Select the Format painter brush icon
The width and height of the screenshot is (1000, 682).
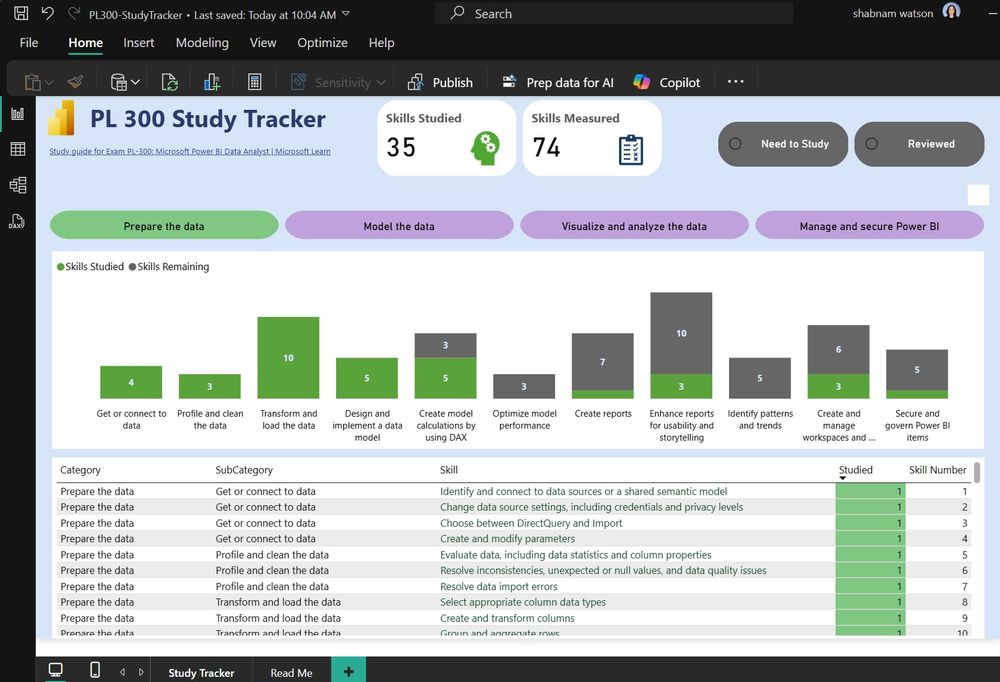click(75, 82)
